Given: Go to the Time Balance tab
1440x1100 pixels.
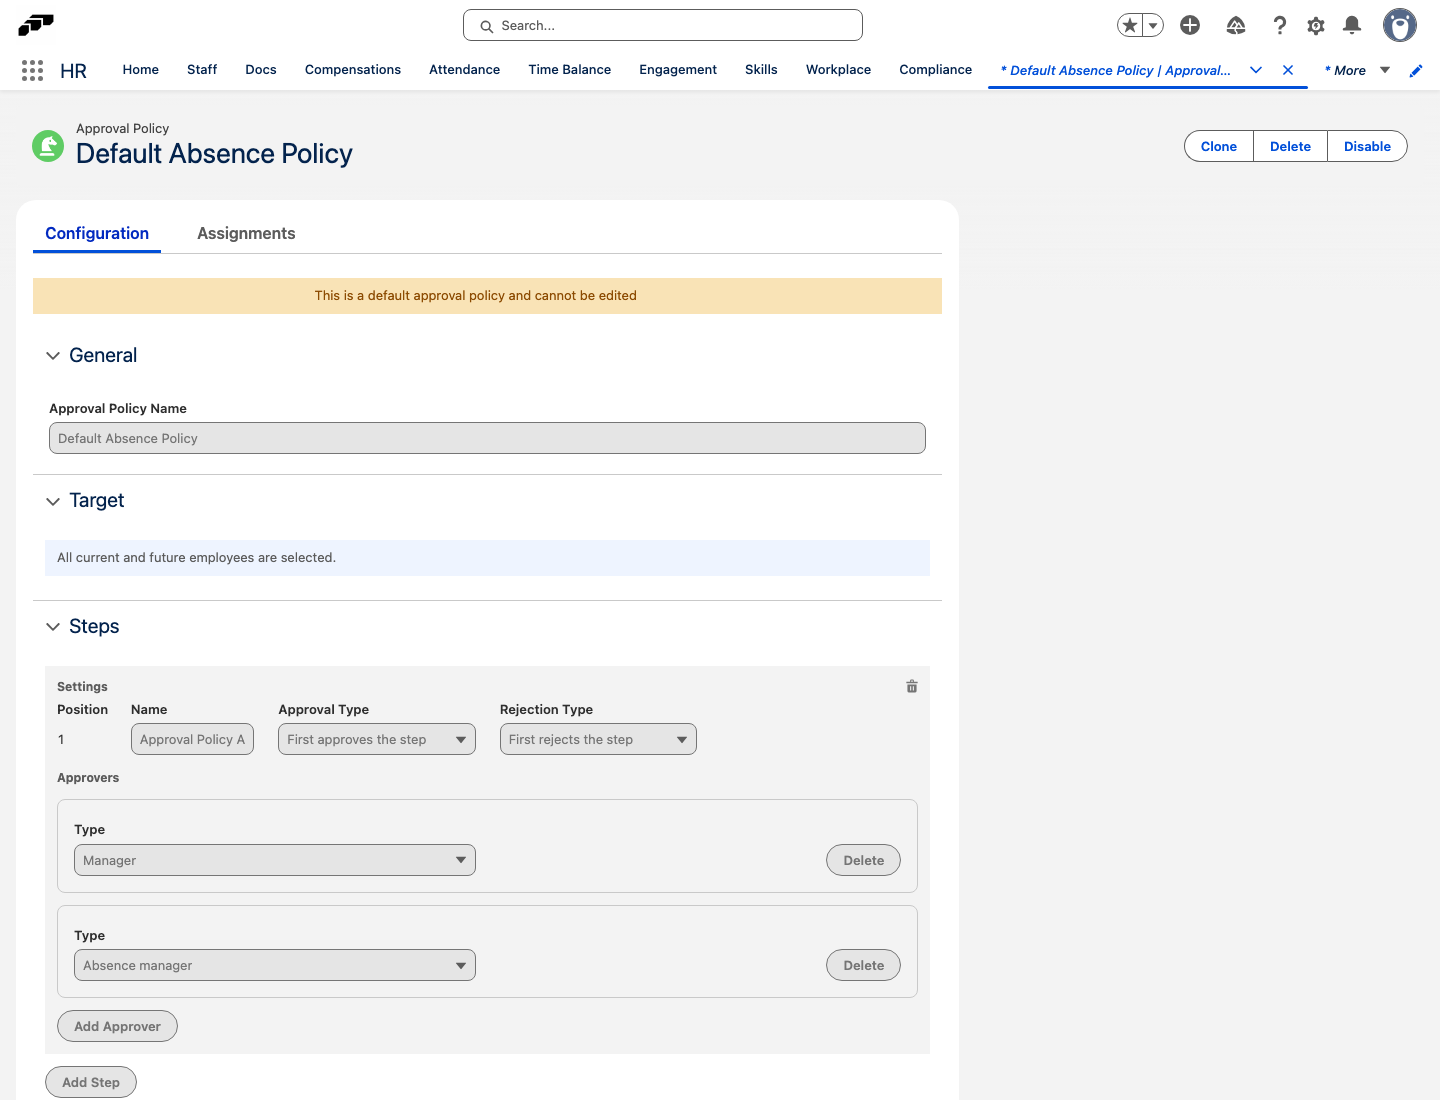Looking at the screenshot, I should (569, 70).
